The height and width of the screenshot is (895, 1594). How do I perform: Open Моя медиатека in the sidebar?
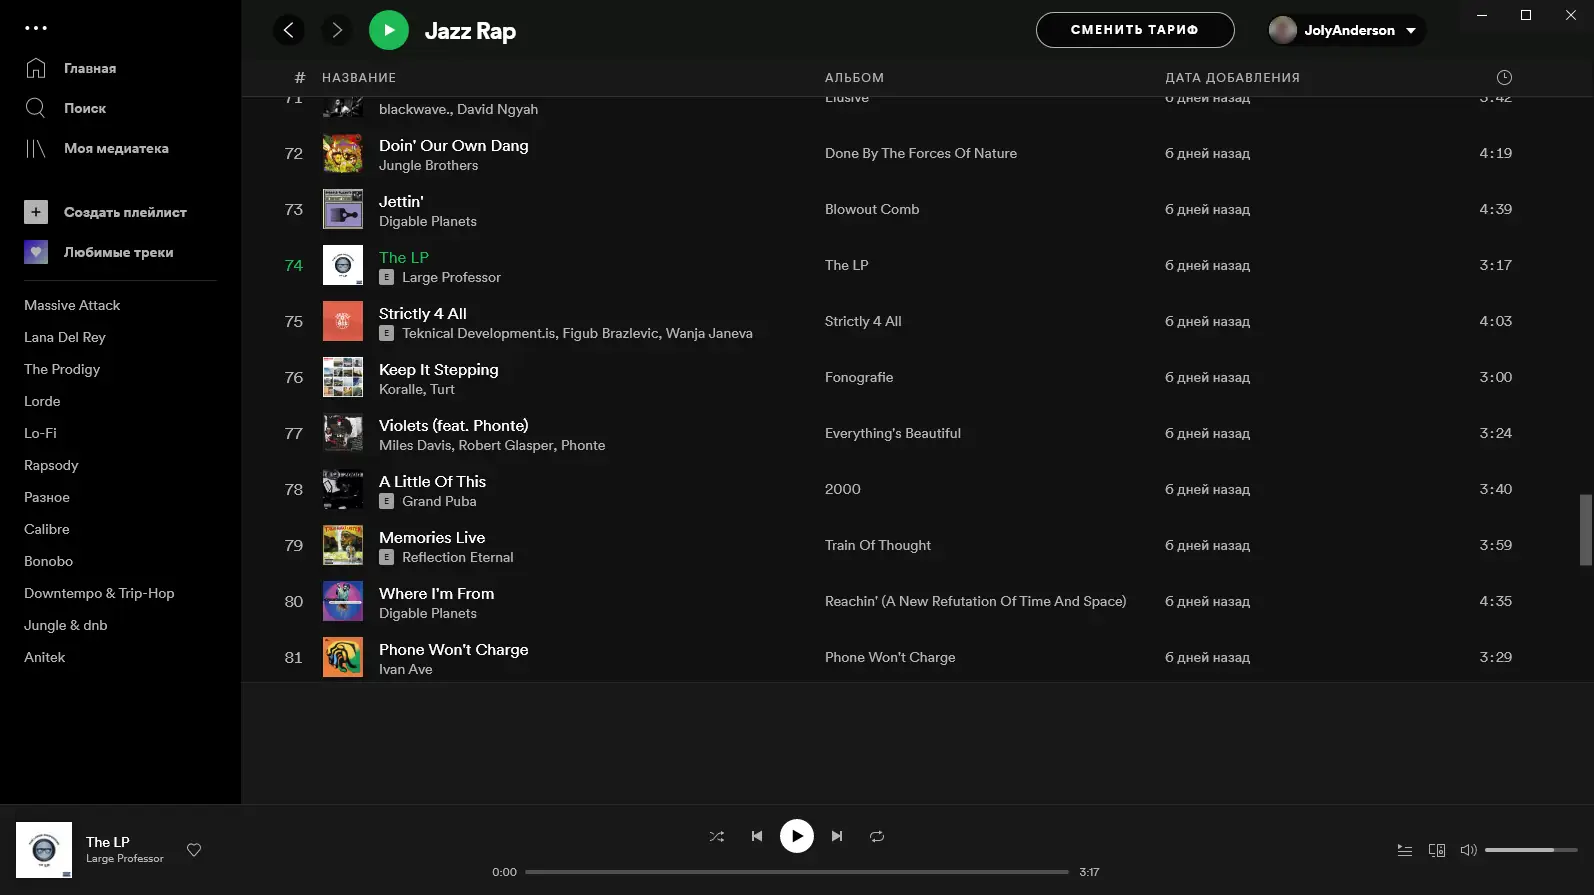pos(97,148)
